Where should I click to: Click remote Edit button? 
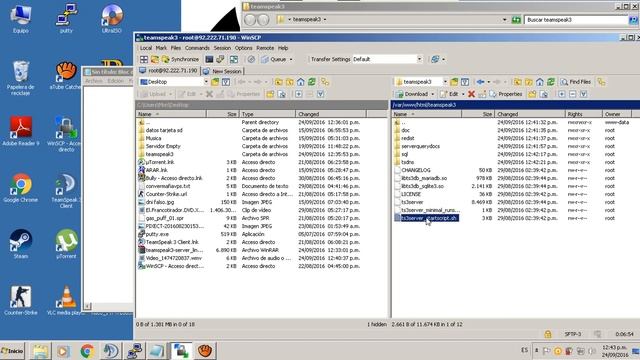coord(449,94)
